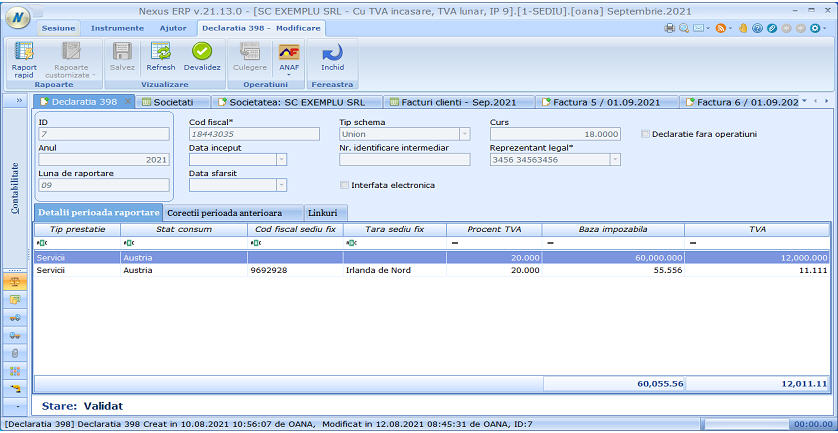Select the balance scale sidebar module
The height and width of the screenshot is (433, 838).
15,282
